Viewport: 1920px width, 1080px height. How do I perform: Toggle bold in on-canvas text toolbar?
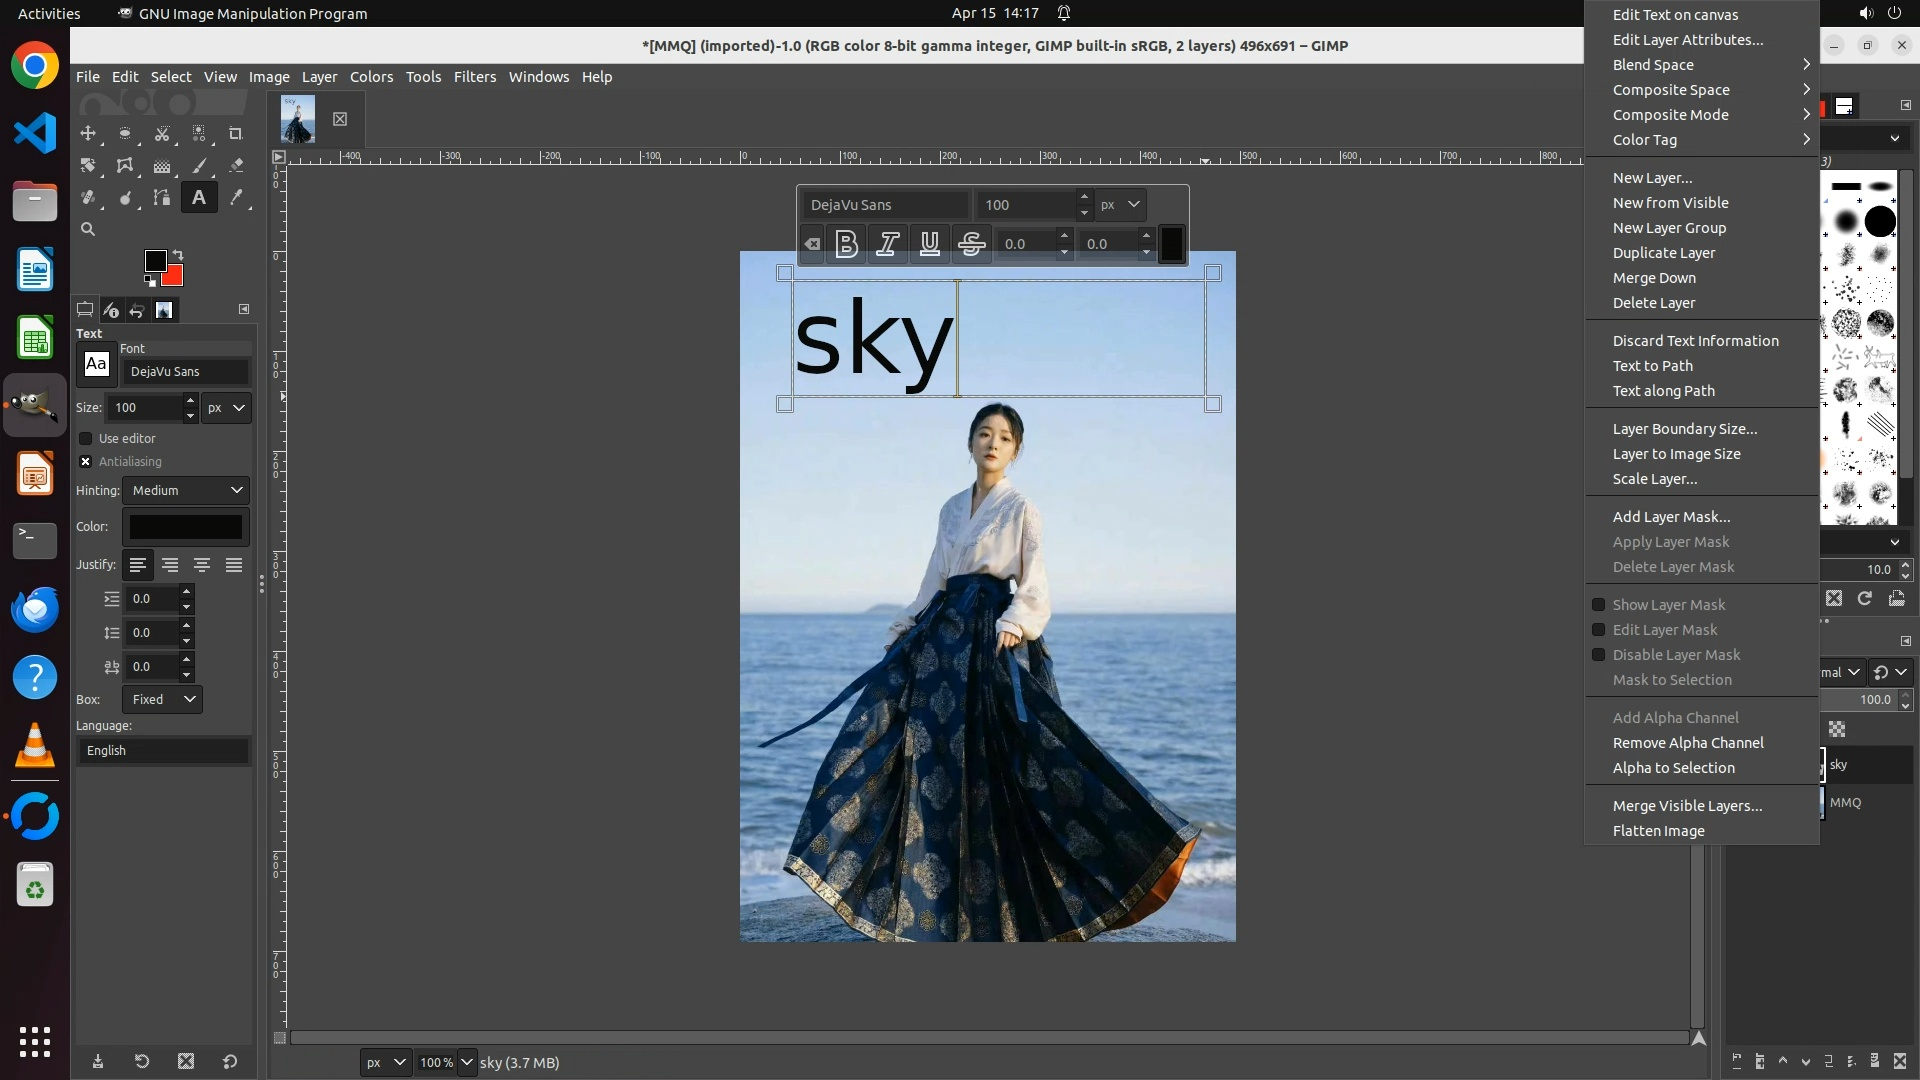click(x=846, y=243)
